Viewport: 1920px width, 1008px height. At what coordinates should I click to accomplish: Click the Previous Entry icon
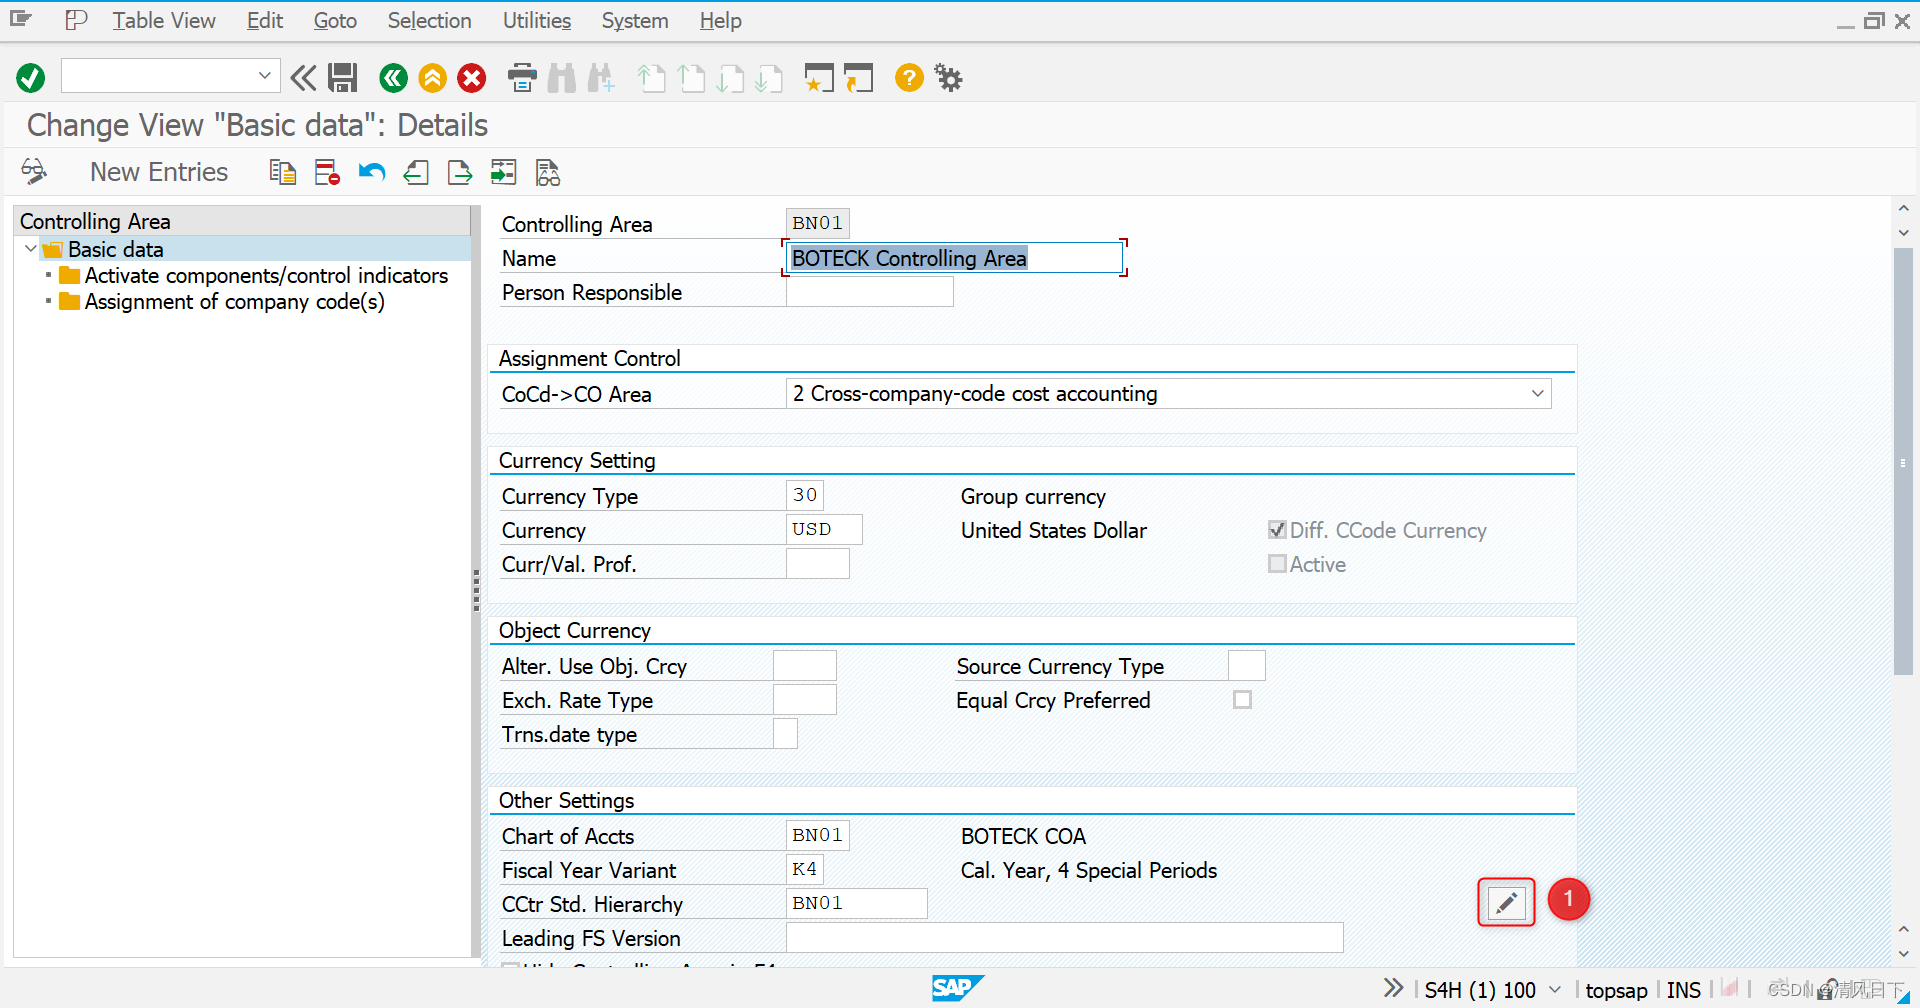pos(416,172)
